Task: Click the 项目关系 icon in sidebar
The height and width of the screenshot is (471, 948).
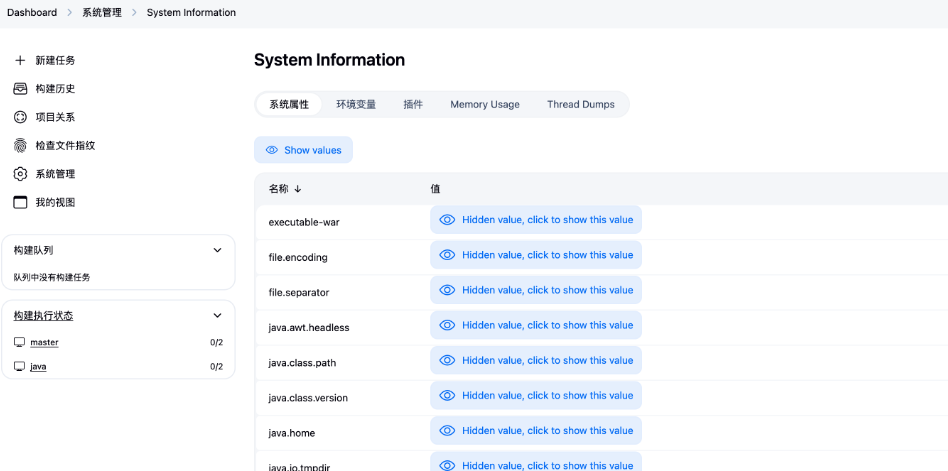Action: (x=20, y=117)
